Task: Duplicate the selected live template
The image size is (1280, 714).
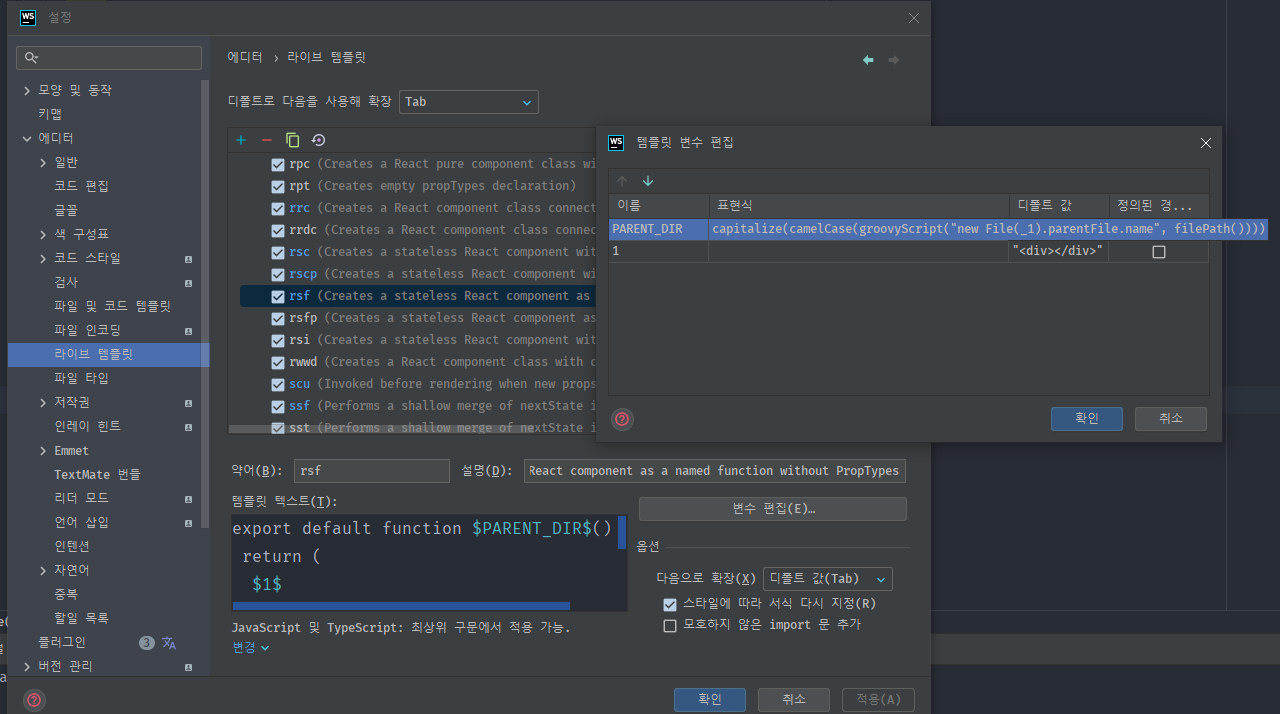Action: (293, 141)
